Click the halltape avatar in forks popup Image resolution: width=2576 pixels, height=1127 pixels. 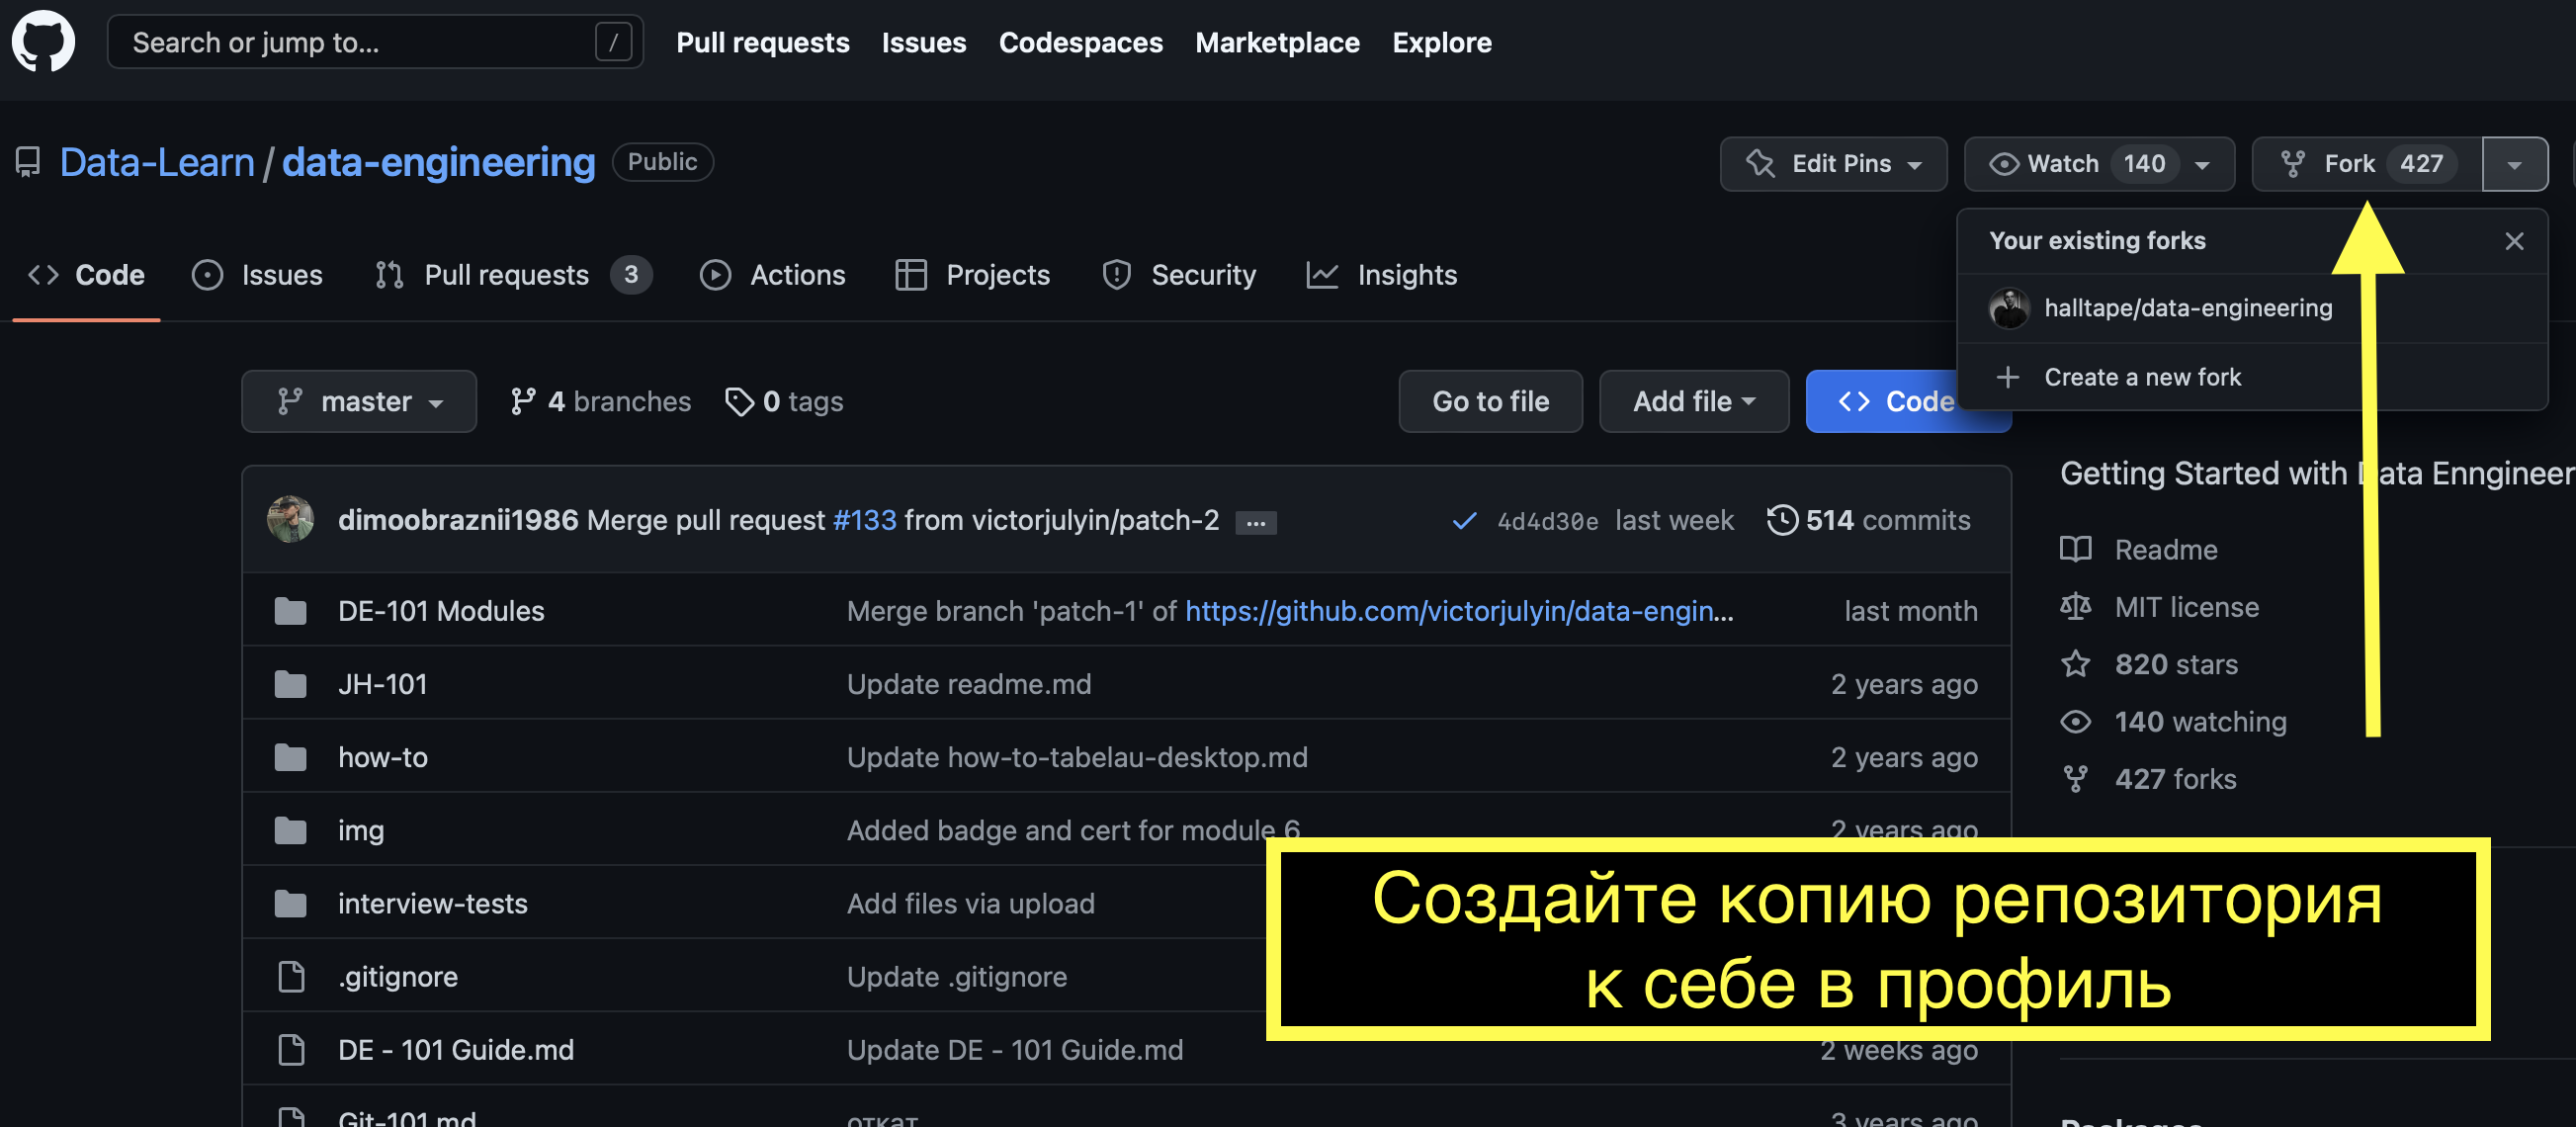click(2009, 308)
